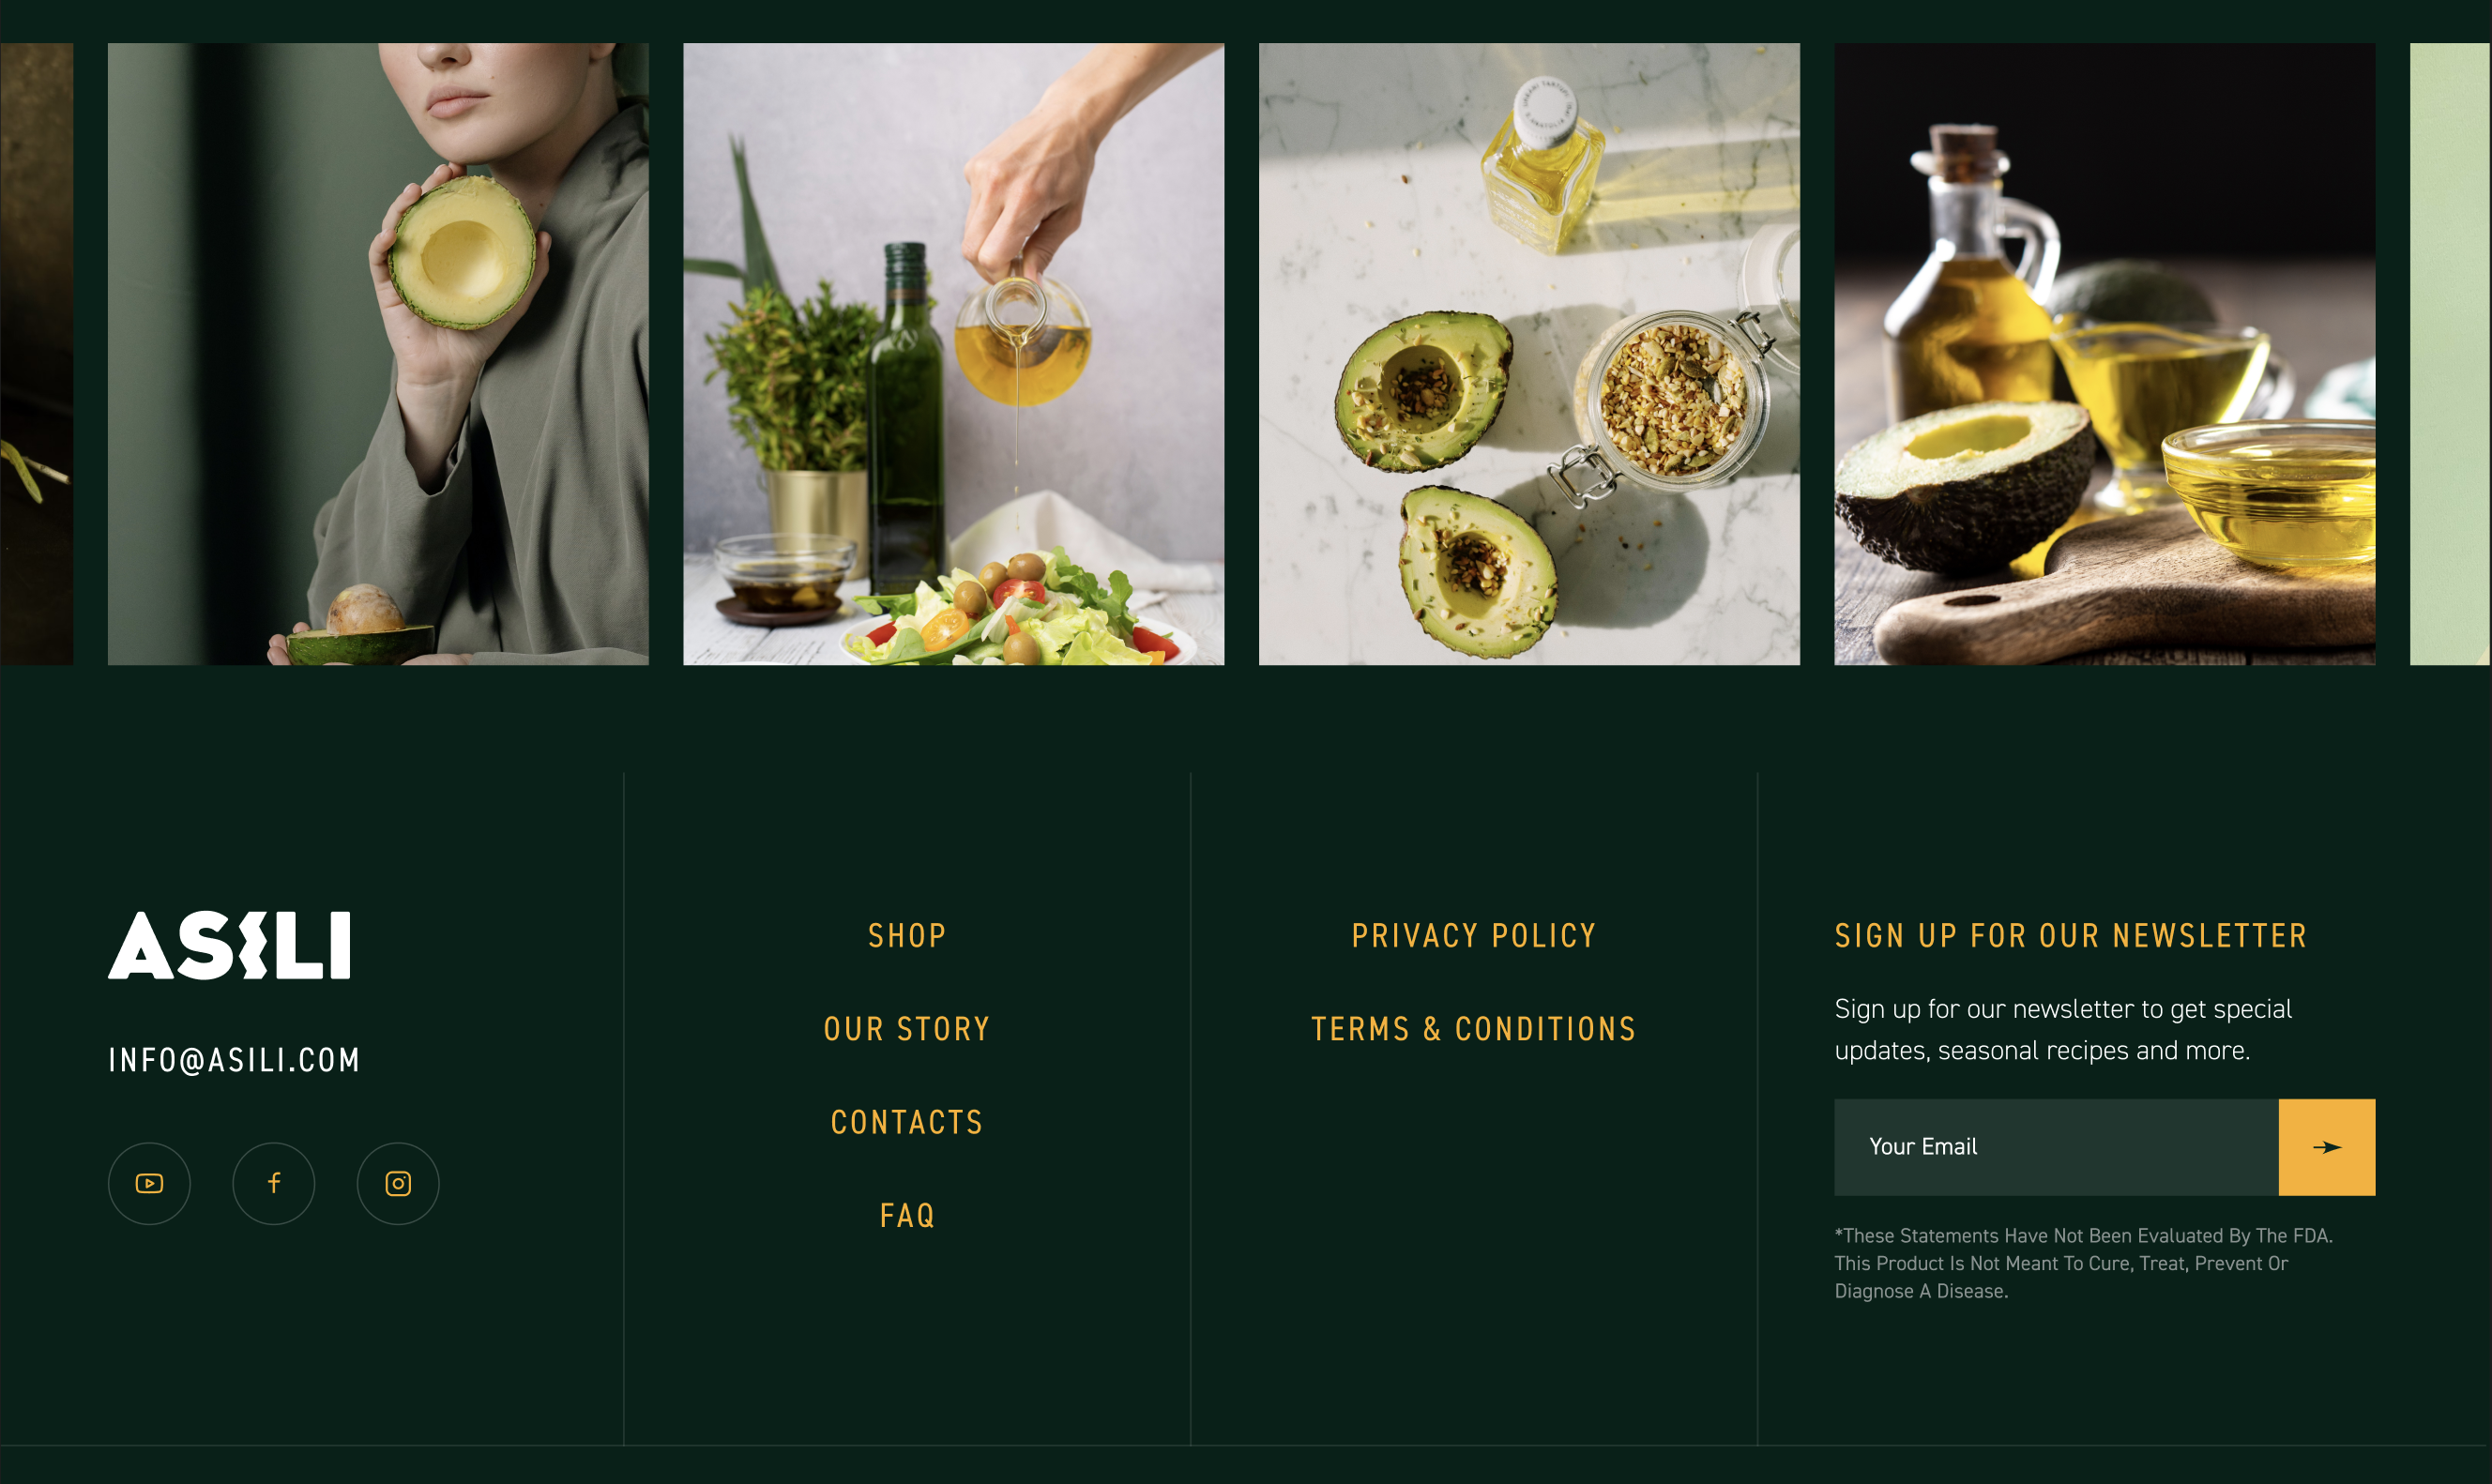Click the info@asili.com email address
This screenshot has width=2492, height=1484.
[234, 1060]
